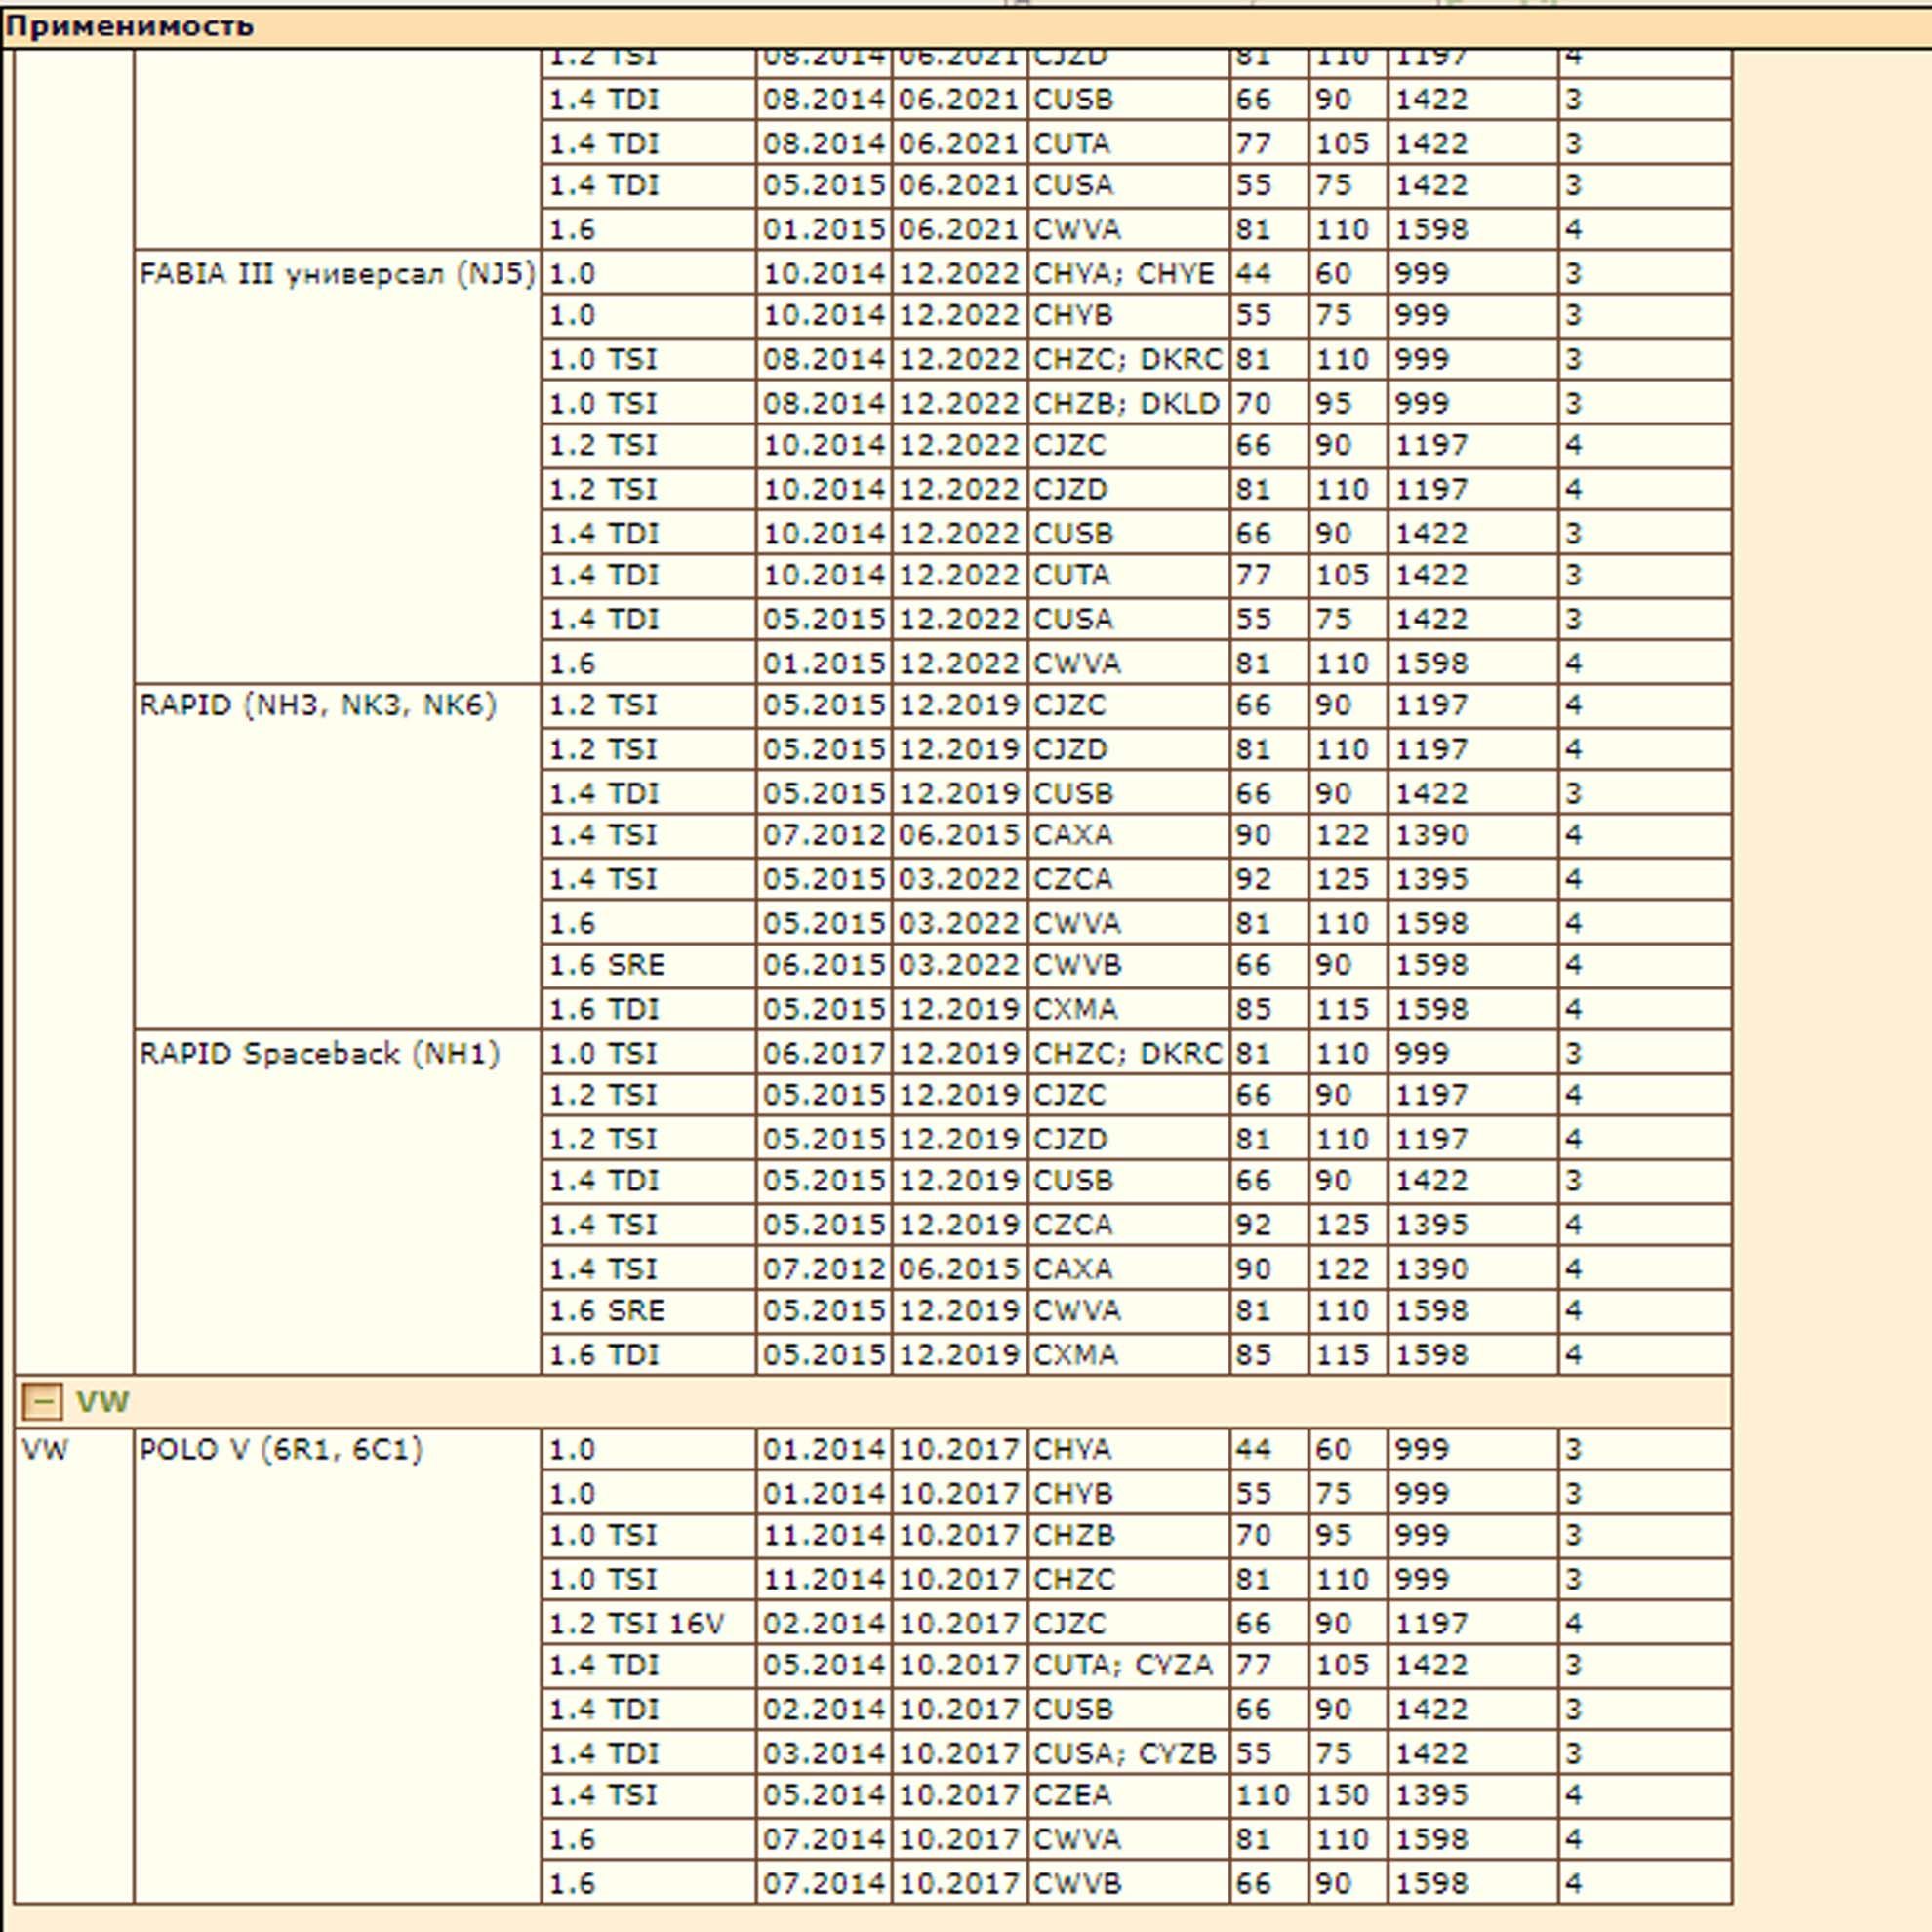Click the 110 kW cell in the POLO row
Image resolution: width=1932 pixels, height=1932 pixels.
1262,1795
